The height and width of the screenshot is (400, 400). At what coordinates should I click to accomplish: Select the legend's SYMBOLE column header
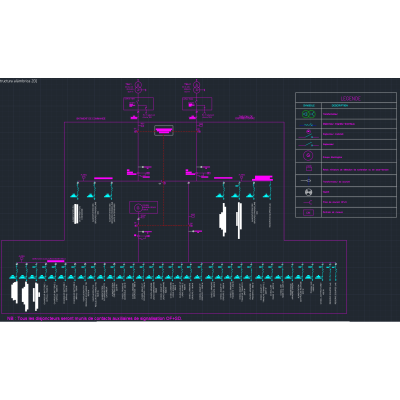[308, 105]
